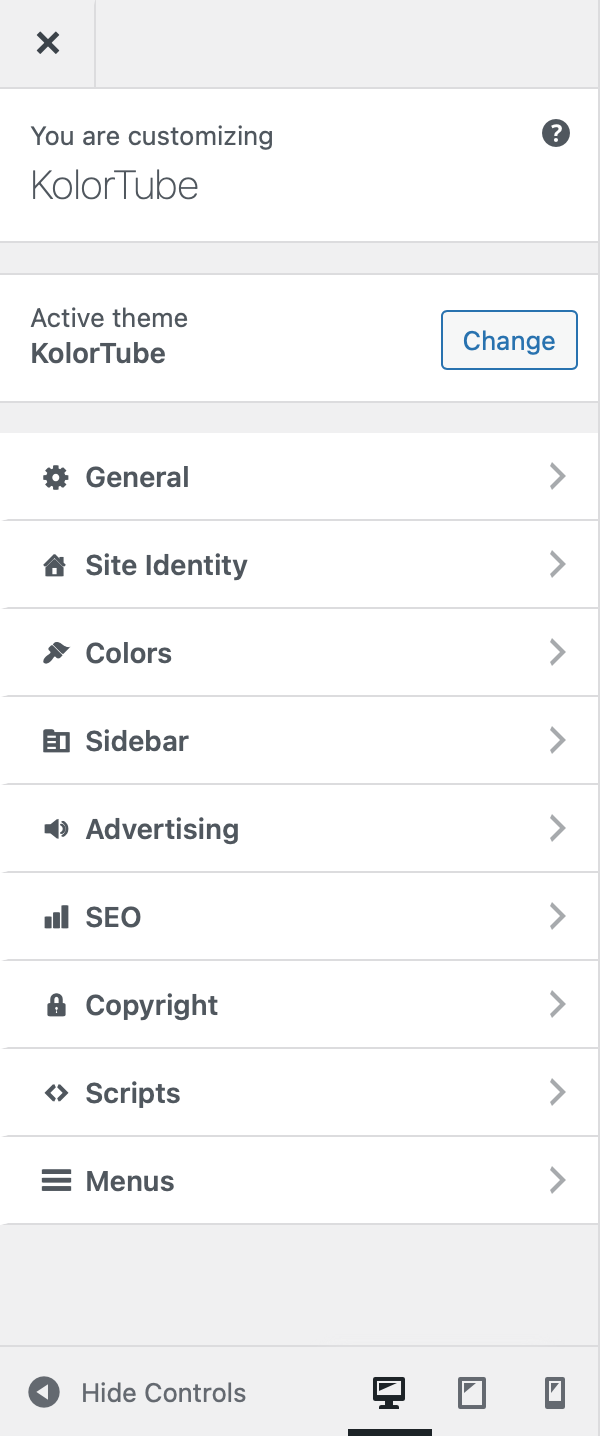Switch to mobile preview mode
600x1436 pixels.
click(x=554, y=1392)
